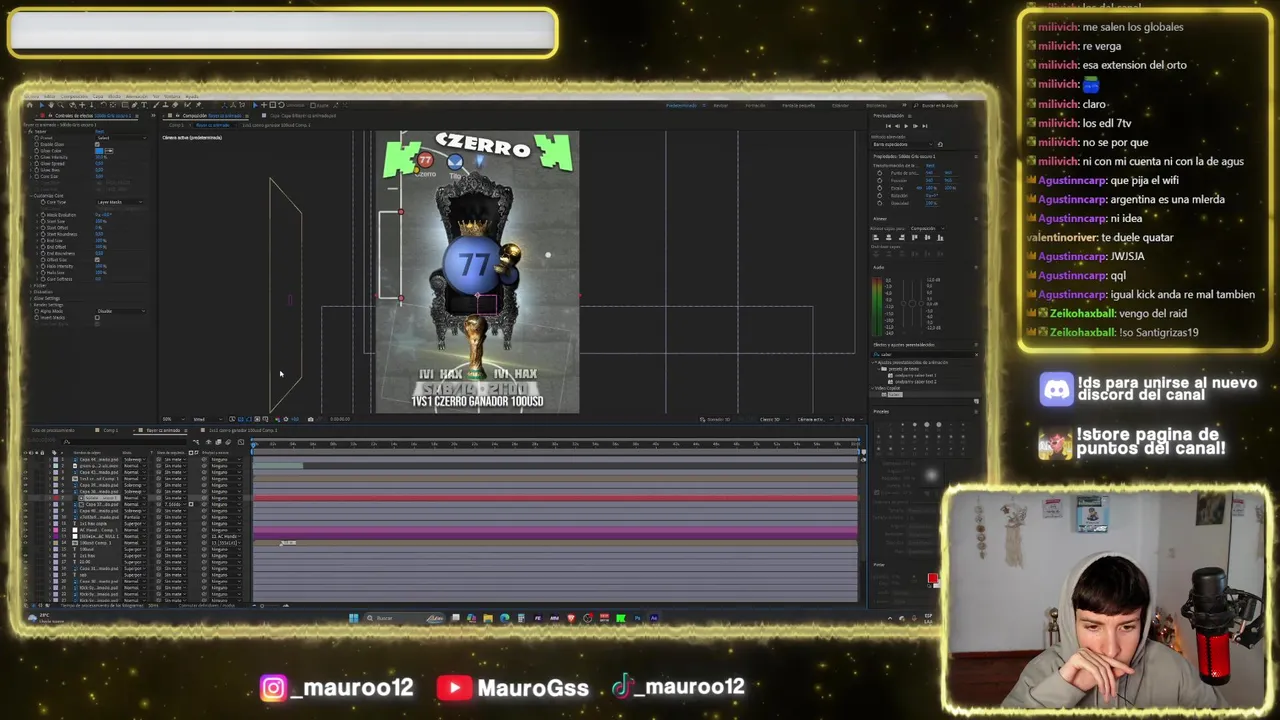The width and height of the screenshot is (1280, 720).
Task: Click align right edges icon in Alinear
Action: tap(902, 237)
